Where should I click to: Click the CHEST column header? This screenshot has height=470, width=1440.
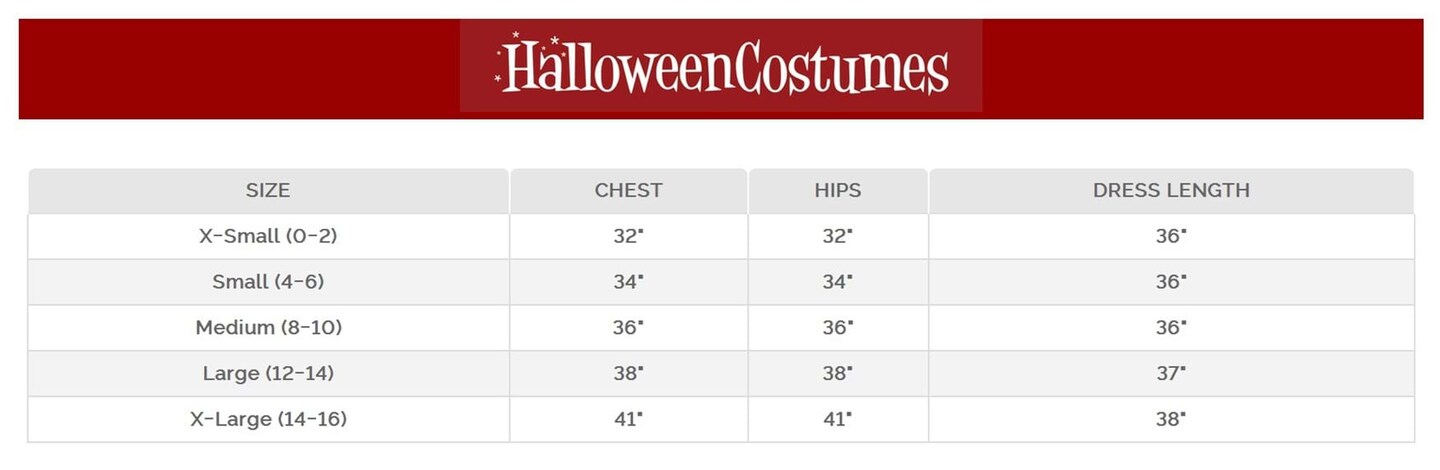tap(628, 190)
